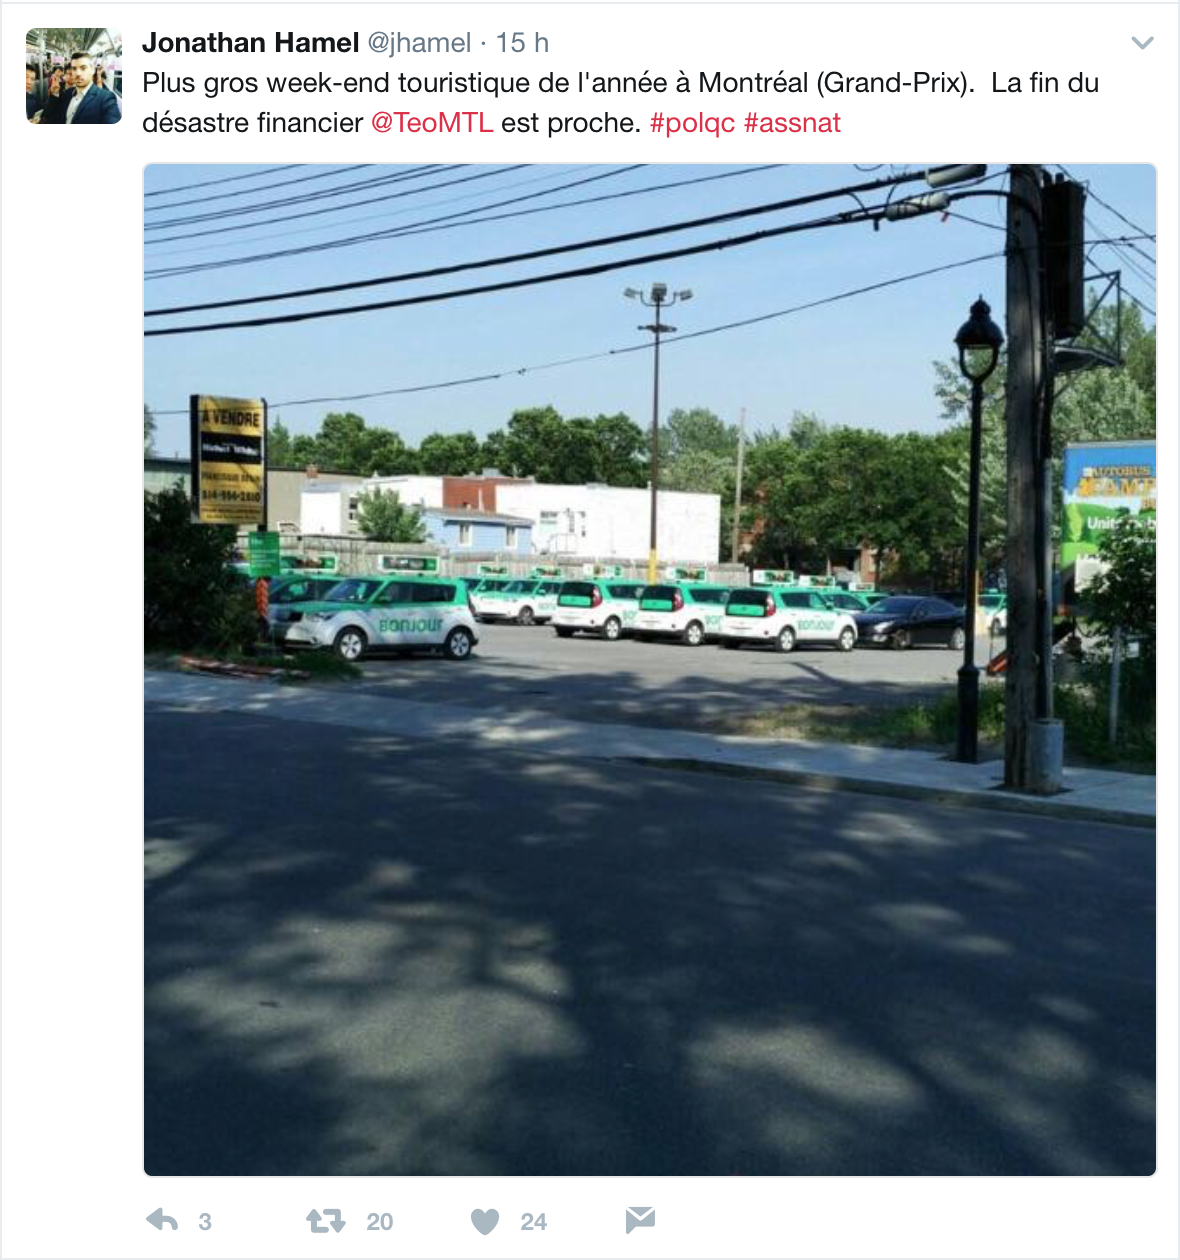Image resolution: width=1180 pixels, height=1260 pixels.
Task: Enlarge the taxi parking lot photo
Action: click(x=650, y=670)
